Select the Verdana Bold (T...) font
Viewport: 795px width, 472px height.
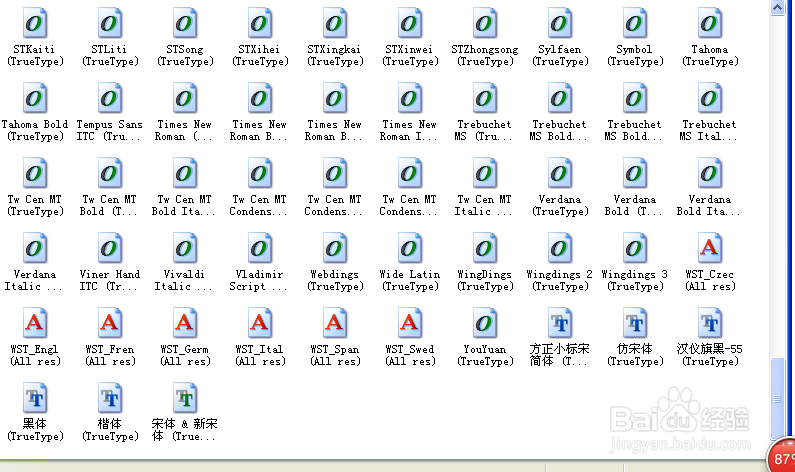click(x=635, y=173)
